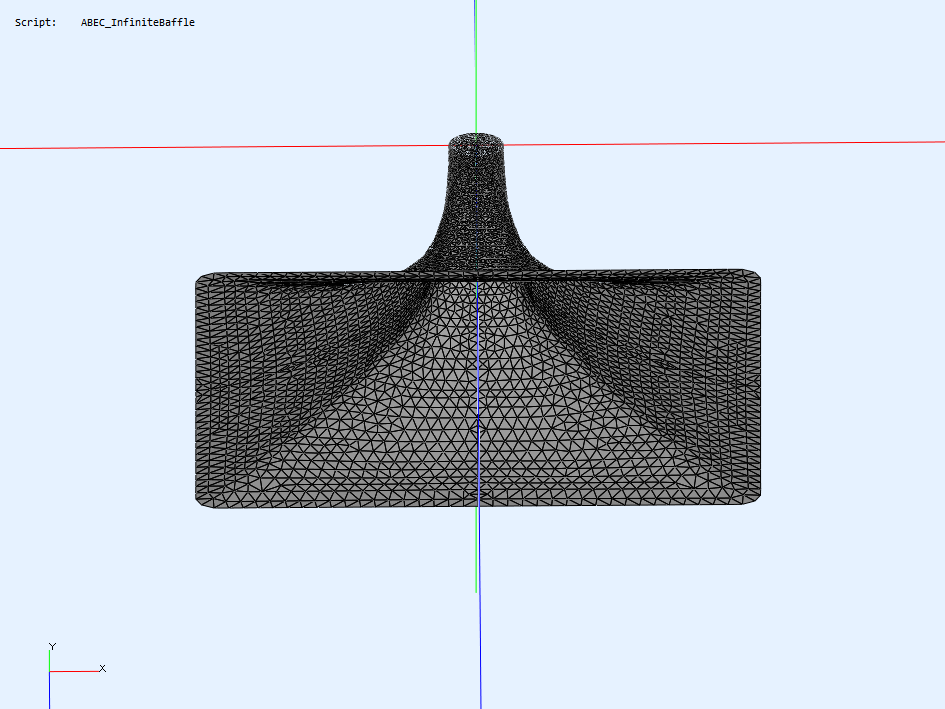Click the ABEC_InfiniteBaffle script name
This screenshot has height=709, width=945.
137,22
